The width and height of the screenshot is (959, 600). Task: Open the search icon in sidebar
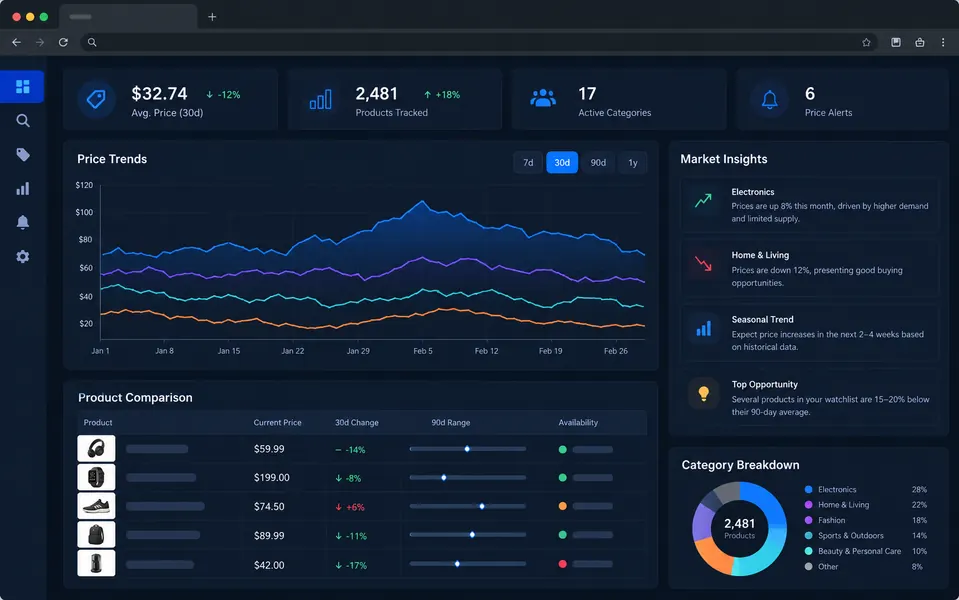click(x=23, y=120)
